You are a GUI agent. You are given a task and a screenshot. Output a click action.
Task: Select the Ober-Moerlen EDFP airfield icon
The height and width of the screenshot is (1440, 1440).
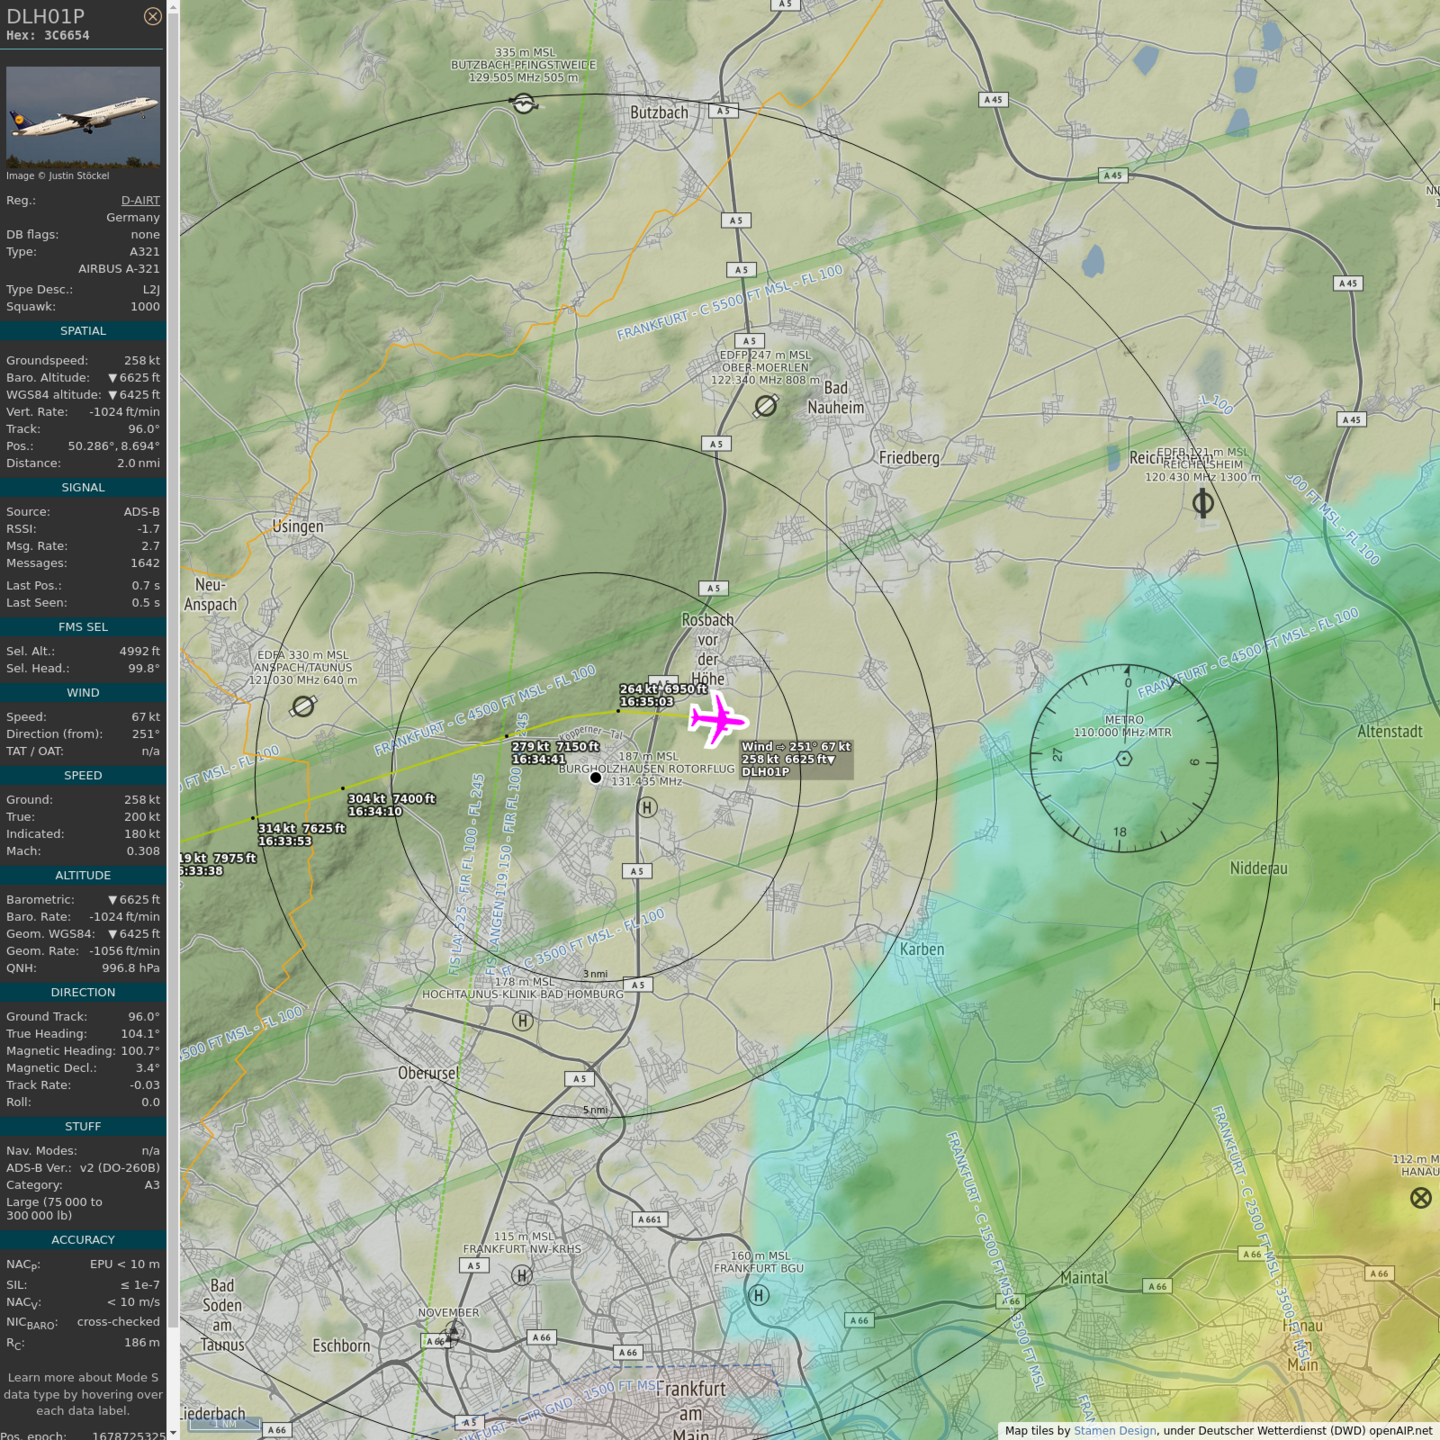coord(766,406)
